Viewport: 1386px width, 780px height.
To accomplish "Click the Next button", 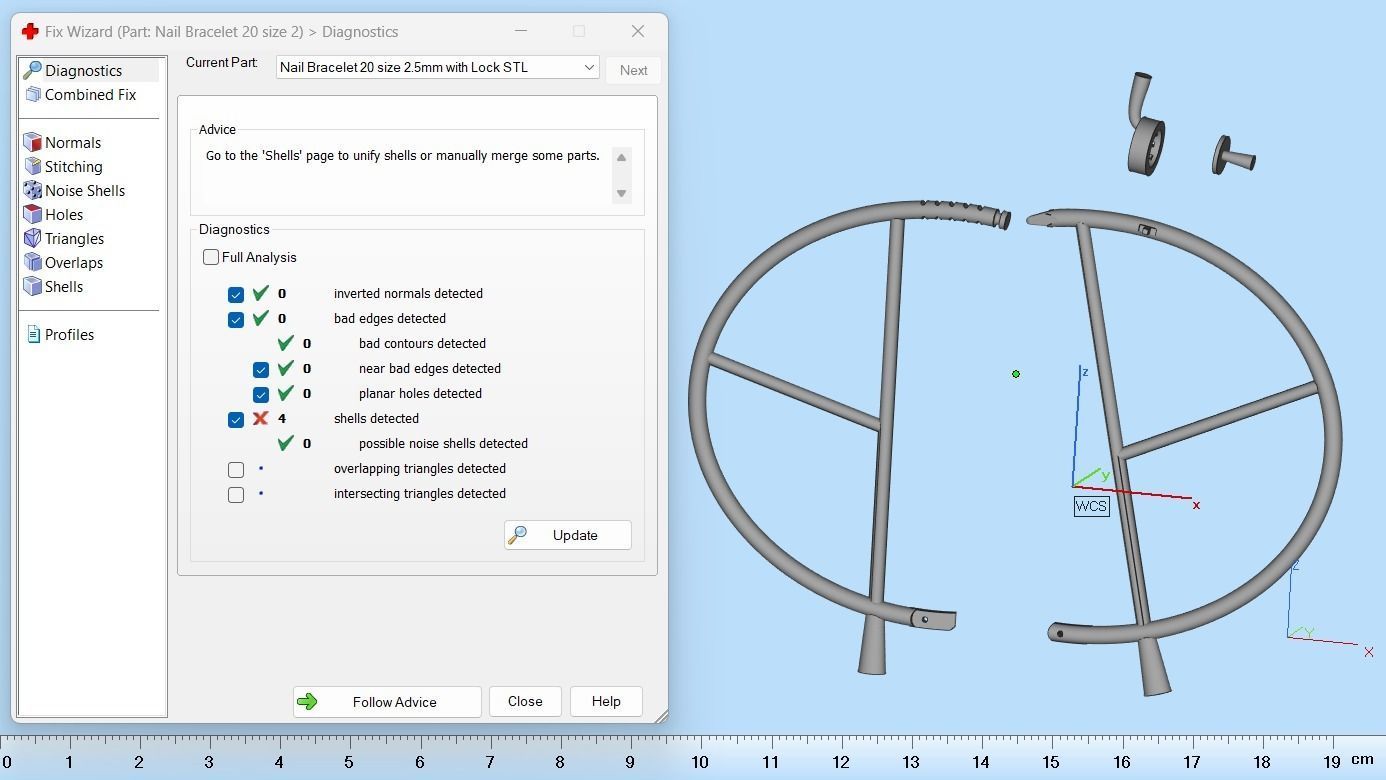I will tap(633, 70).
